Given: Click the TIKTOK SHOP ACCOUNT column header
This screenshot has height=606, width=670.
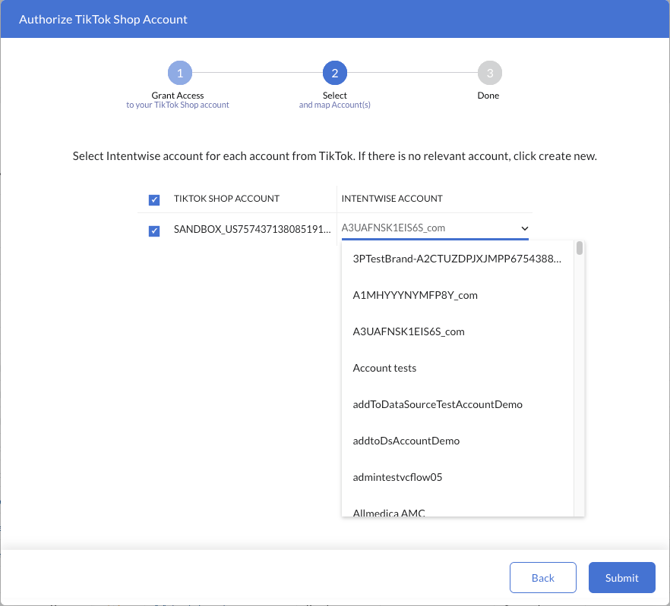Looking at the screenshot, I should pyautogui.click(x=226, y=199).
